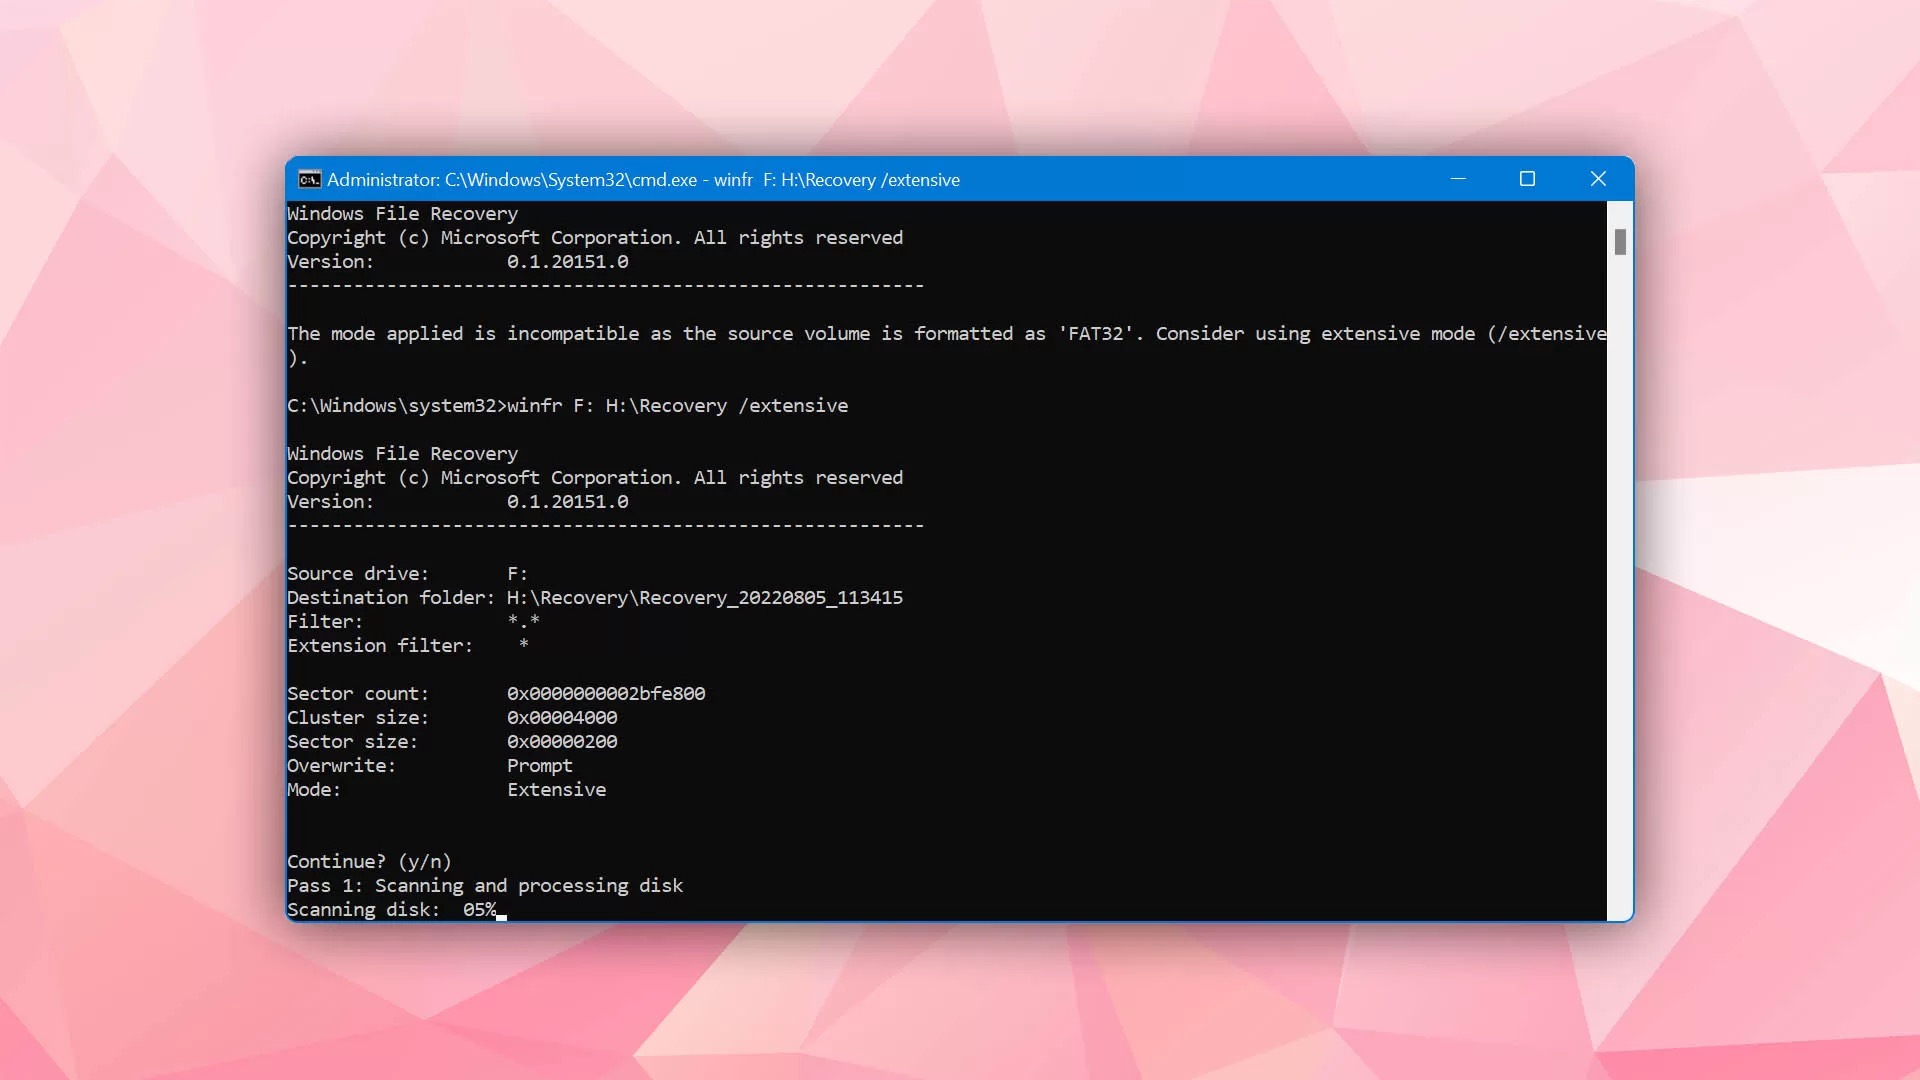
Task: Click the sector size value 0x00000200
Action: (562, 741)
